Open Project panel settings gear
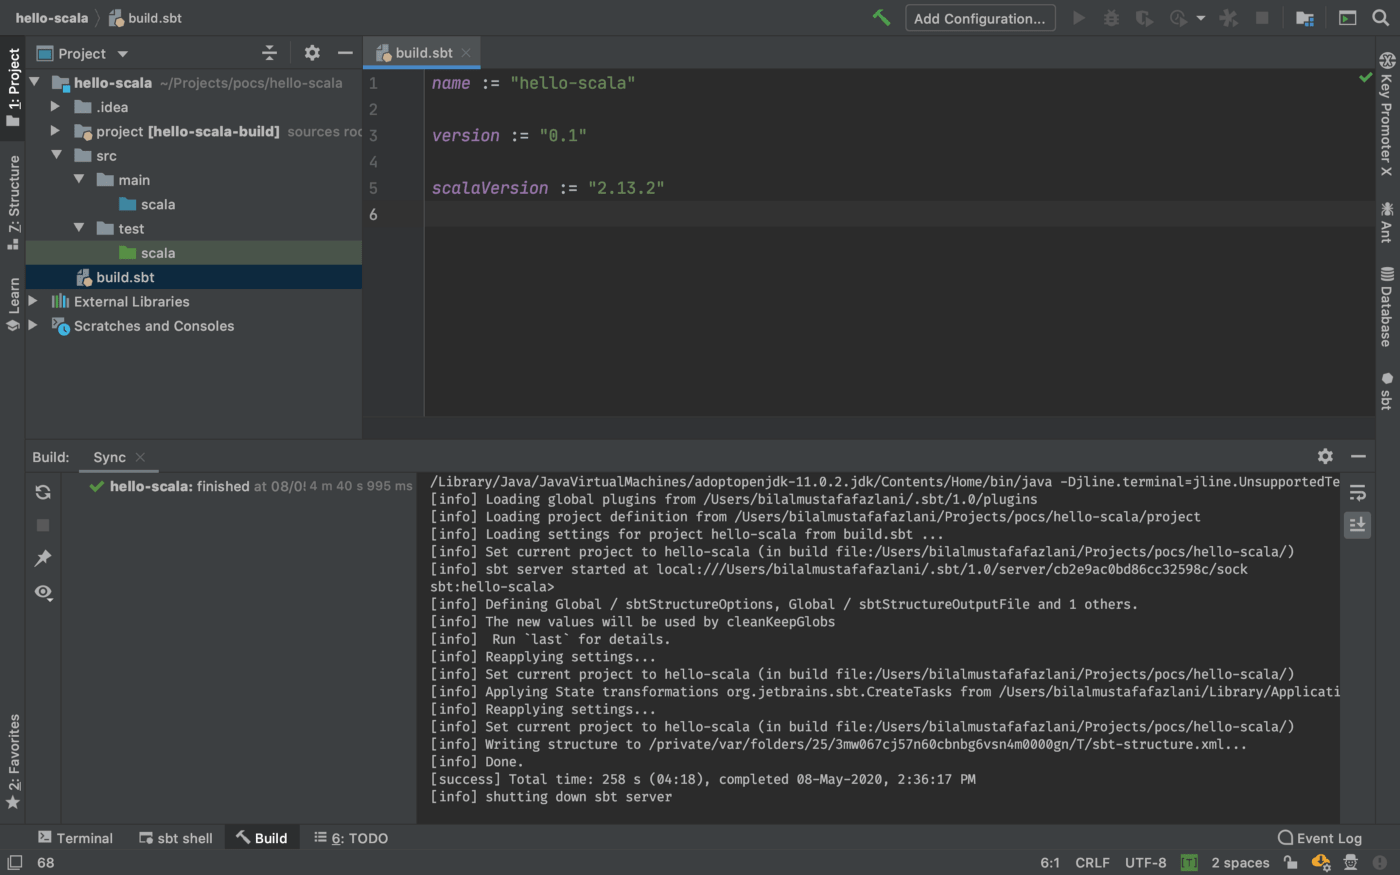 click(312, 53)
